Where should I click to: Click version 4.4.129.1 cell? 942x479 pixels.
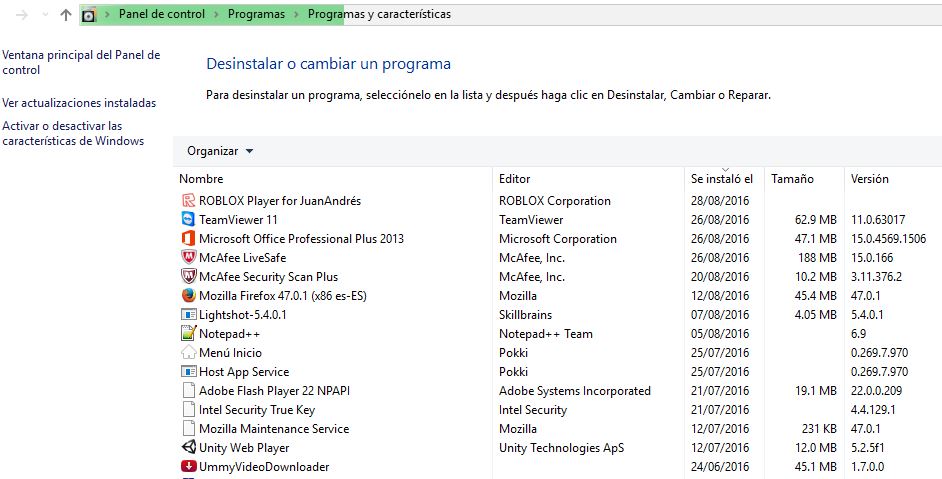(x=873, y=410)
